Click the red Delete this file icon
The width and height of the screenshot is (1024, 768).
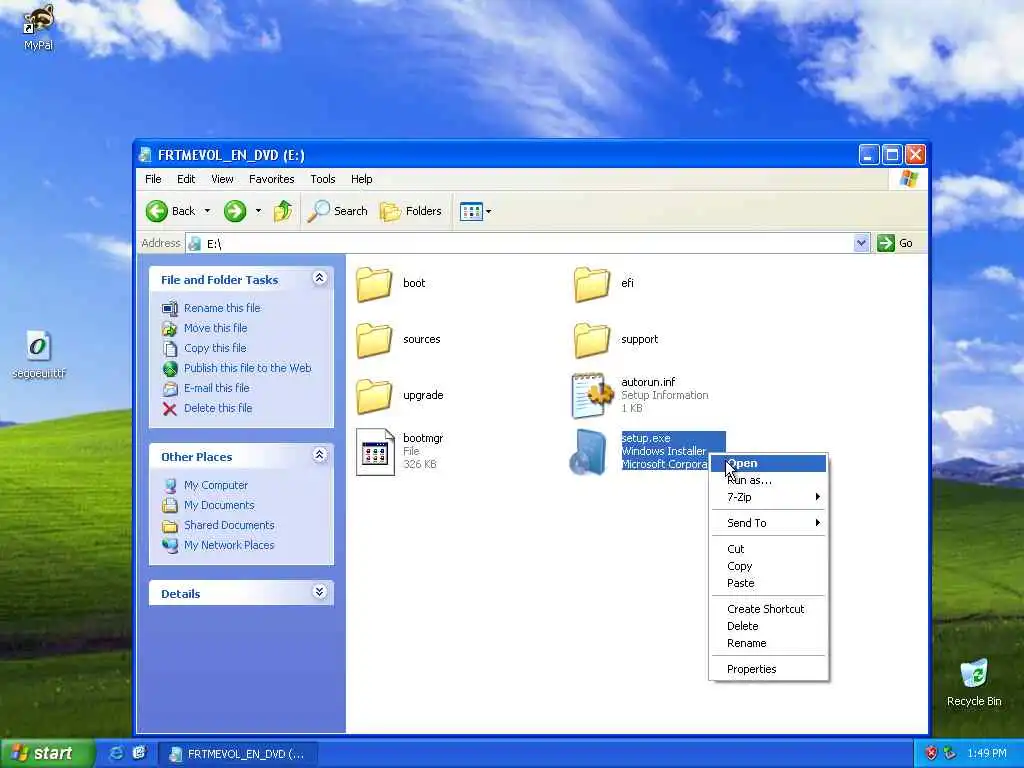point(170,409)
